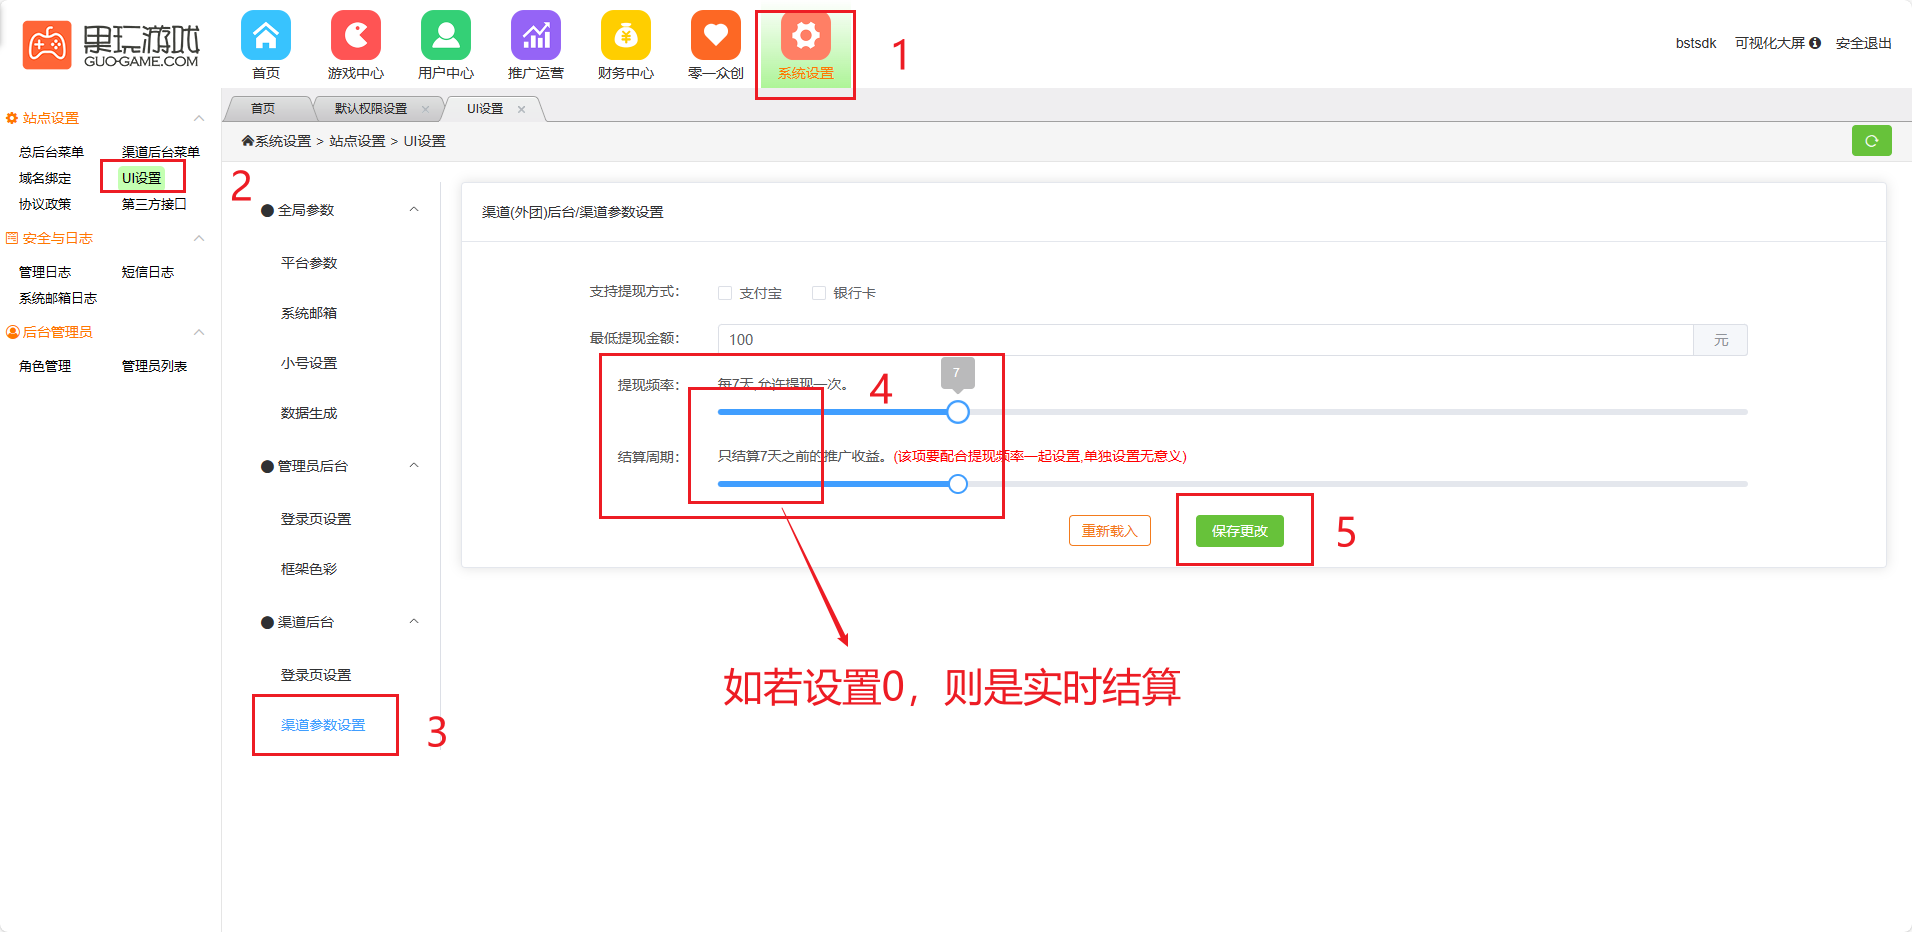Collapse the 安全与日志 sidebar section

coord(199,238)
